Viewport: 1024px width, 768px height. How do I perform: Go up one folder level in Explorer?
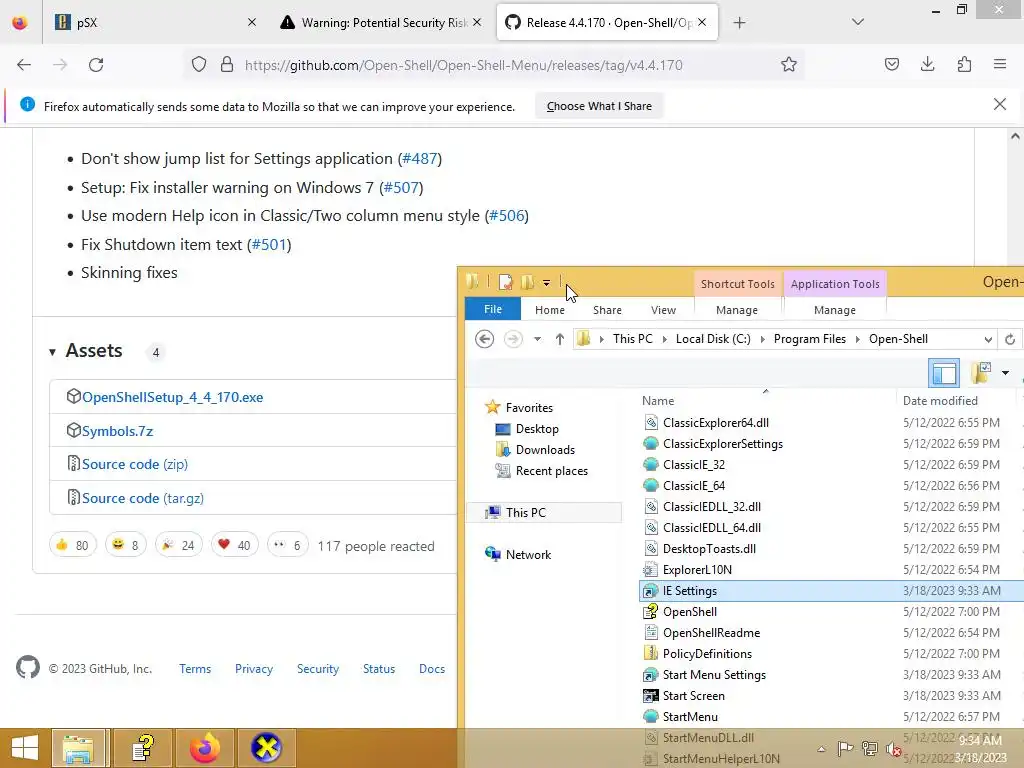[559, 339]
